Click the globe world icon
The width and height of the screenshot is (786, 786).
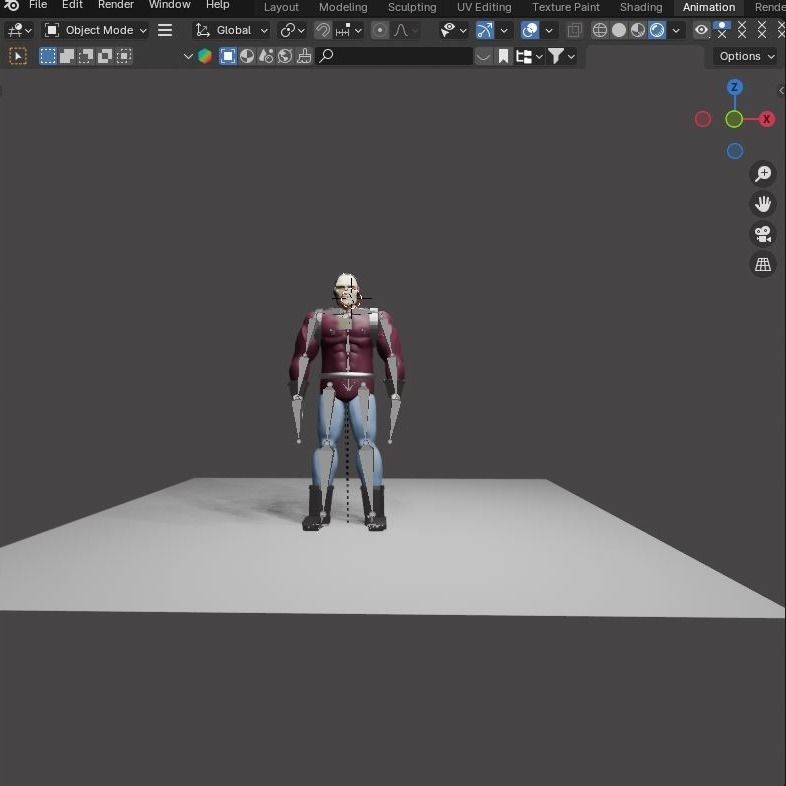click(x=285, y=56)
